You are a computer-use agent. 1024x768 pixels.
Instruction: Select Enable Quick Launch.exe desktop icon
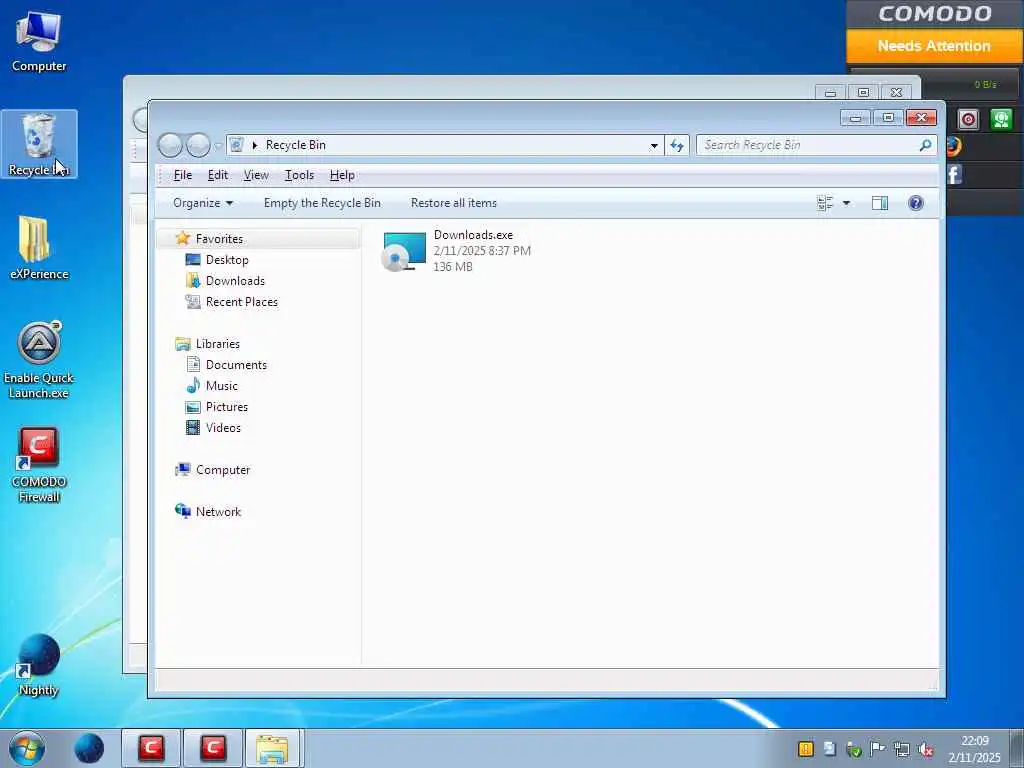(x=39, y=360)
